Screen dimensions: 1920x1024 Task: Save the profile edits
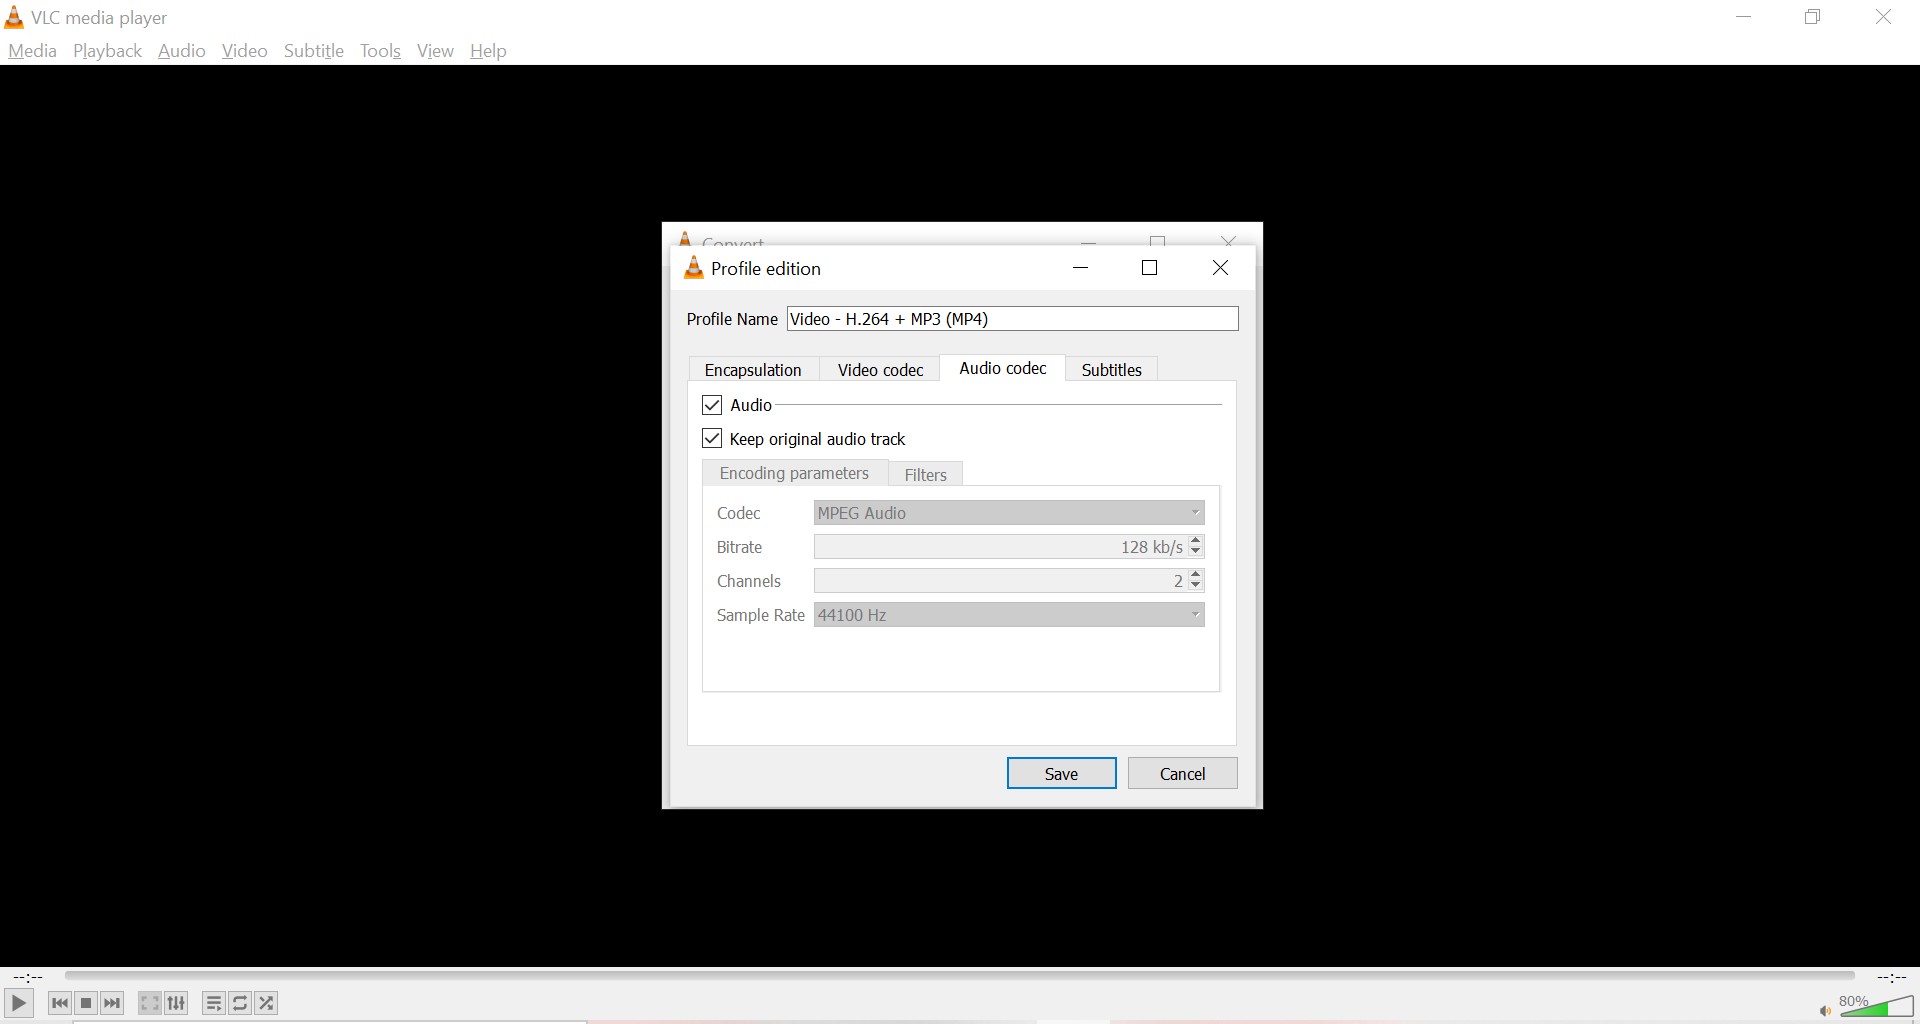(1061, 773)
